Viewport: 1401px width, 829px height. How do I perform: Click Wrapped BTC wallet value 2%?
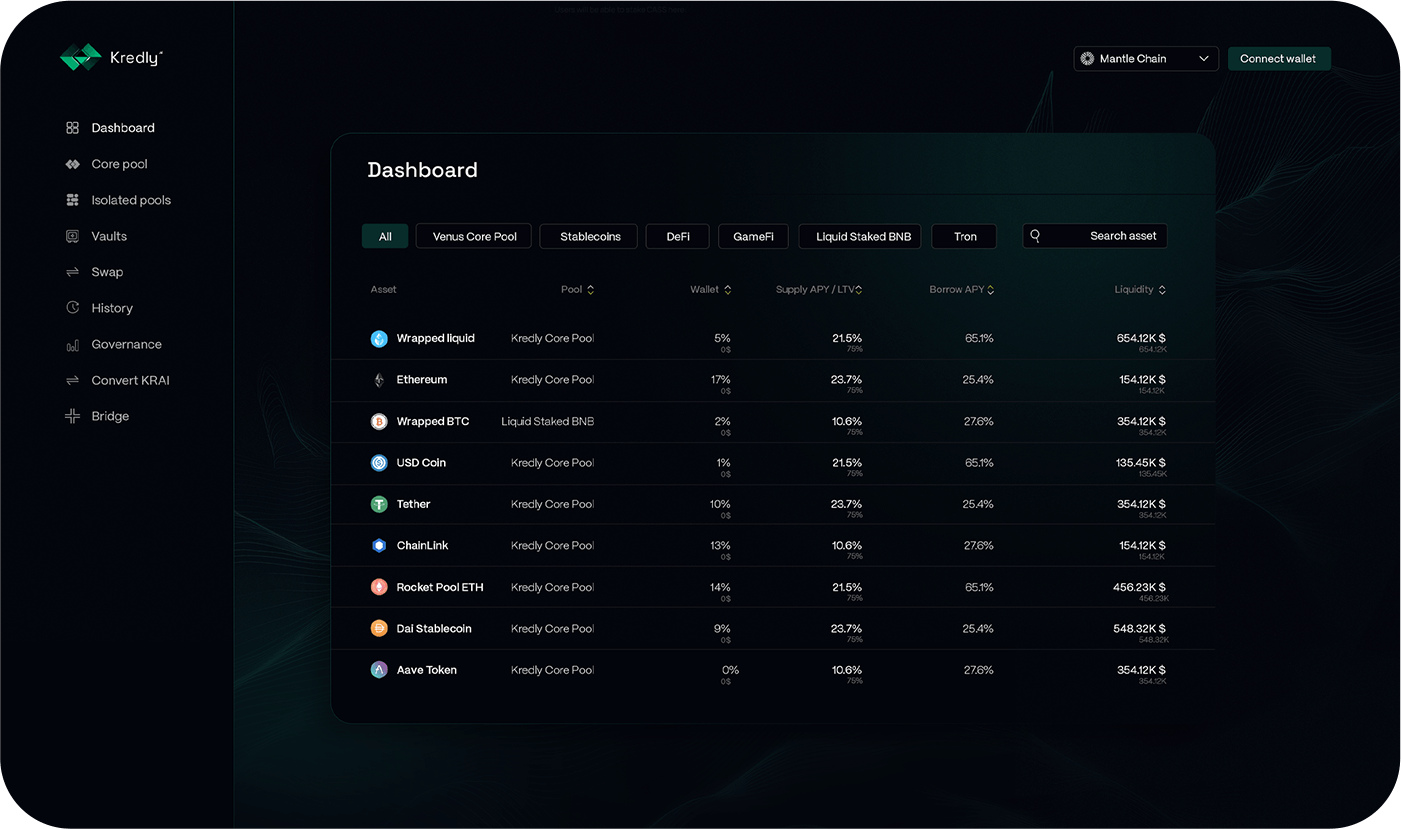(723, 422)
